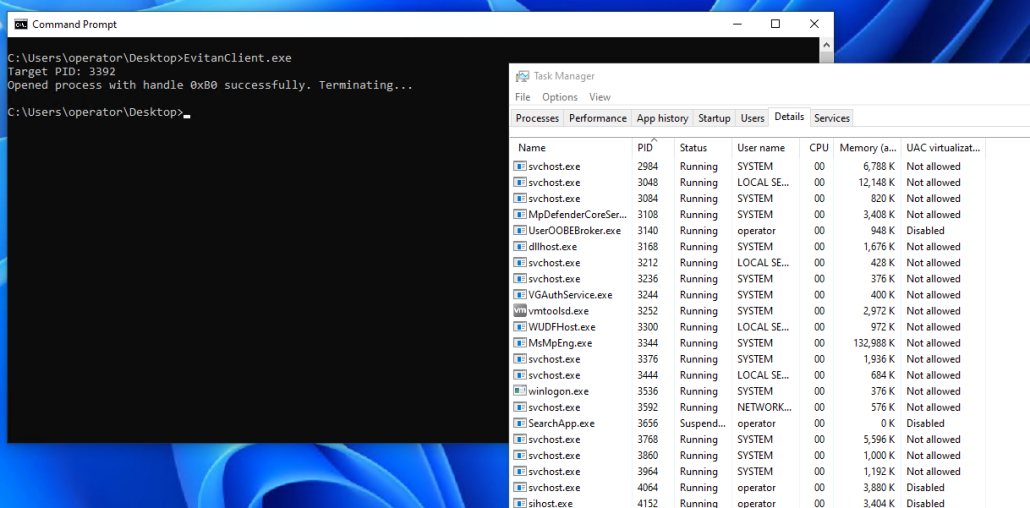Maximize the Command Prompt window
The width and height of the screenshot is (1030, 508).
775,24
